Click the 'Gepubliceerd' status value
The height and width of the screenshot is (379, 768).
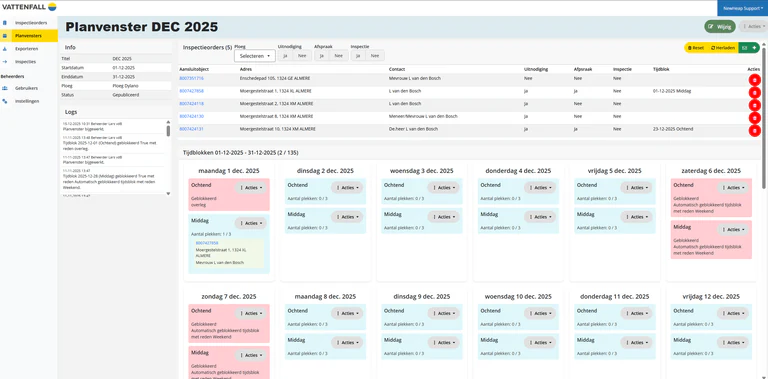coord(126,95)
